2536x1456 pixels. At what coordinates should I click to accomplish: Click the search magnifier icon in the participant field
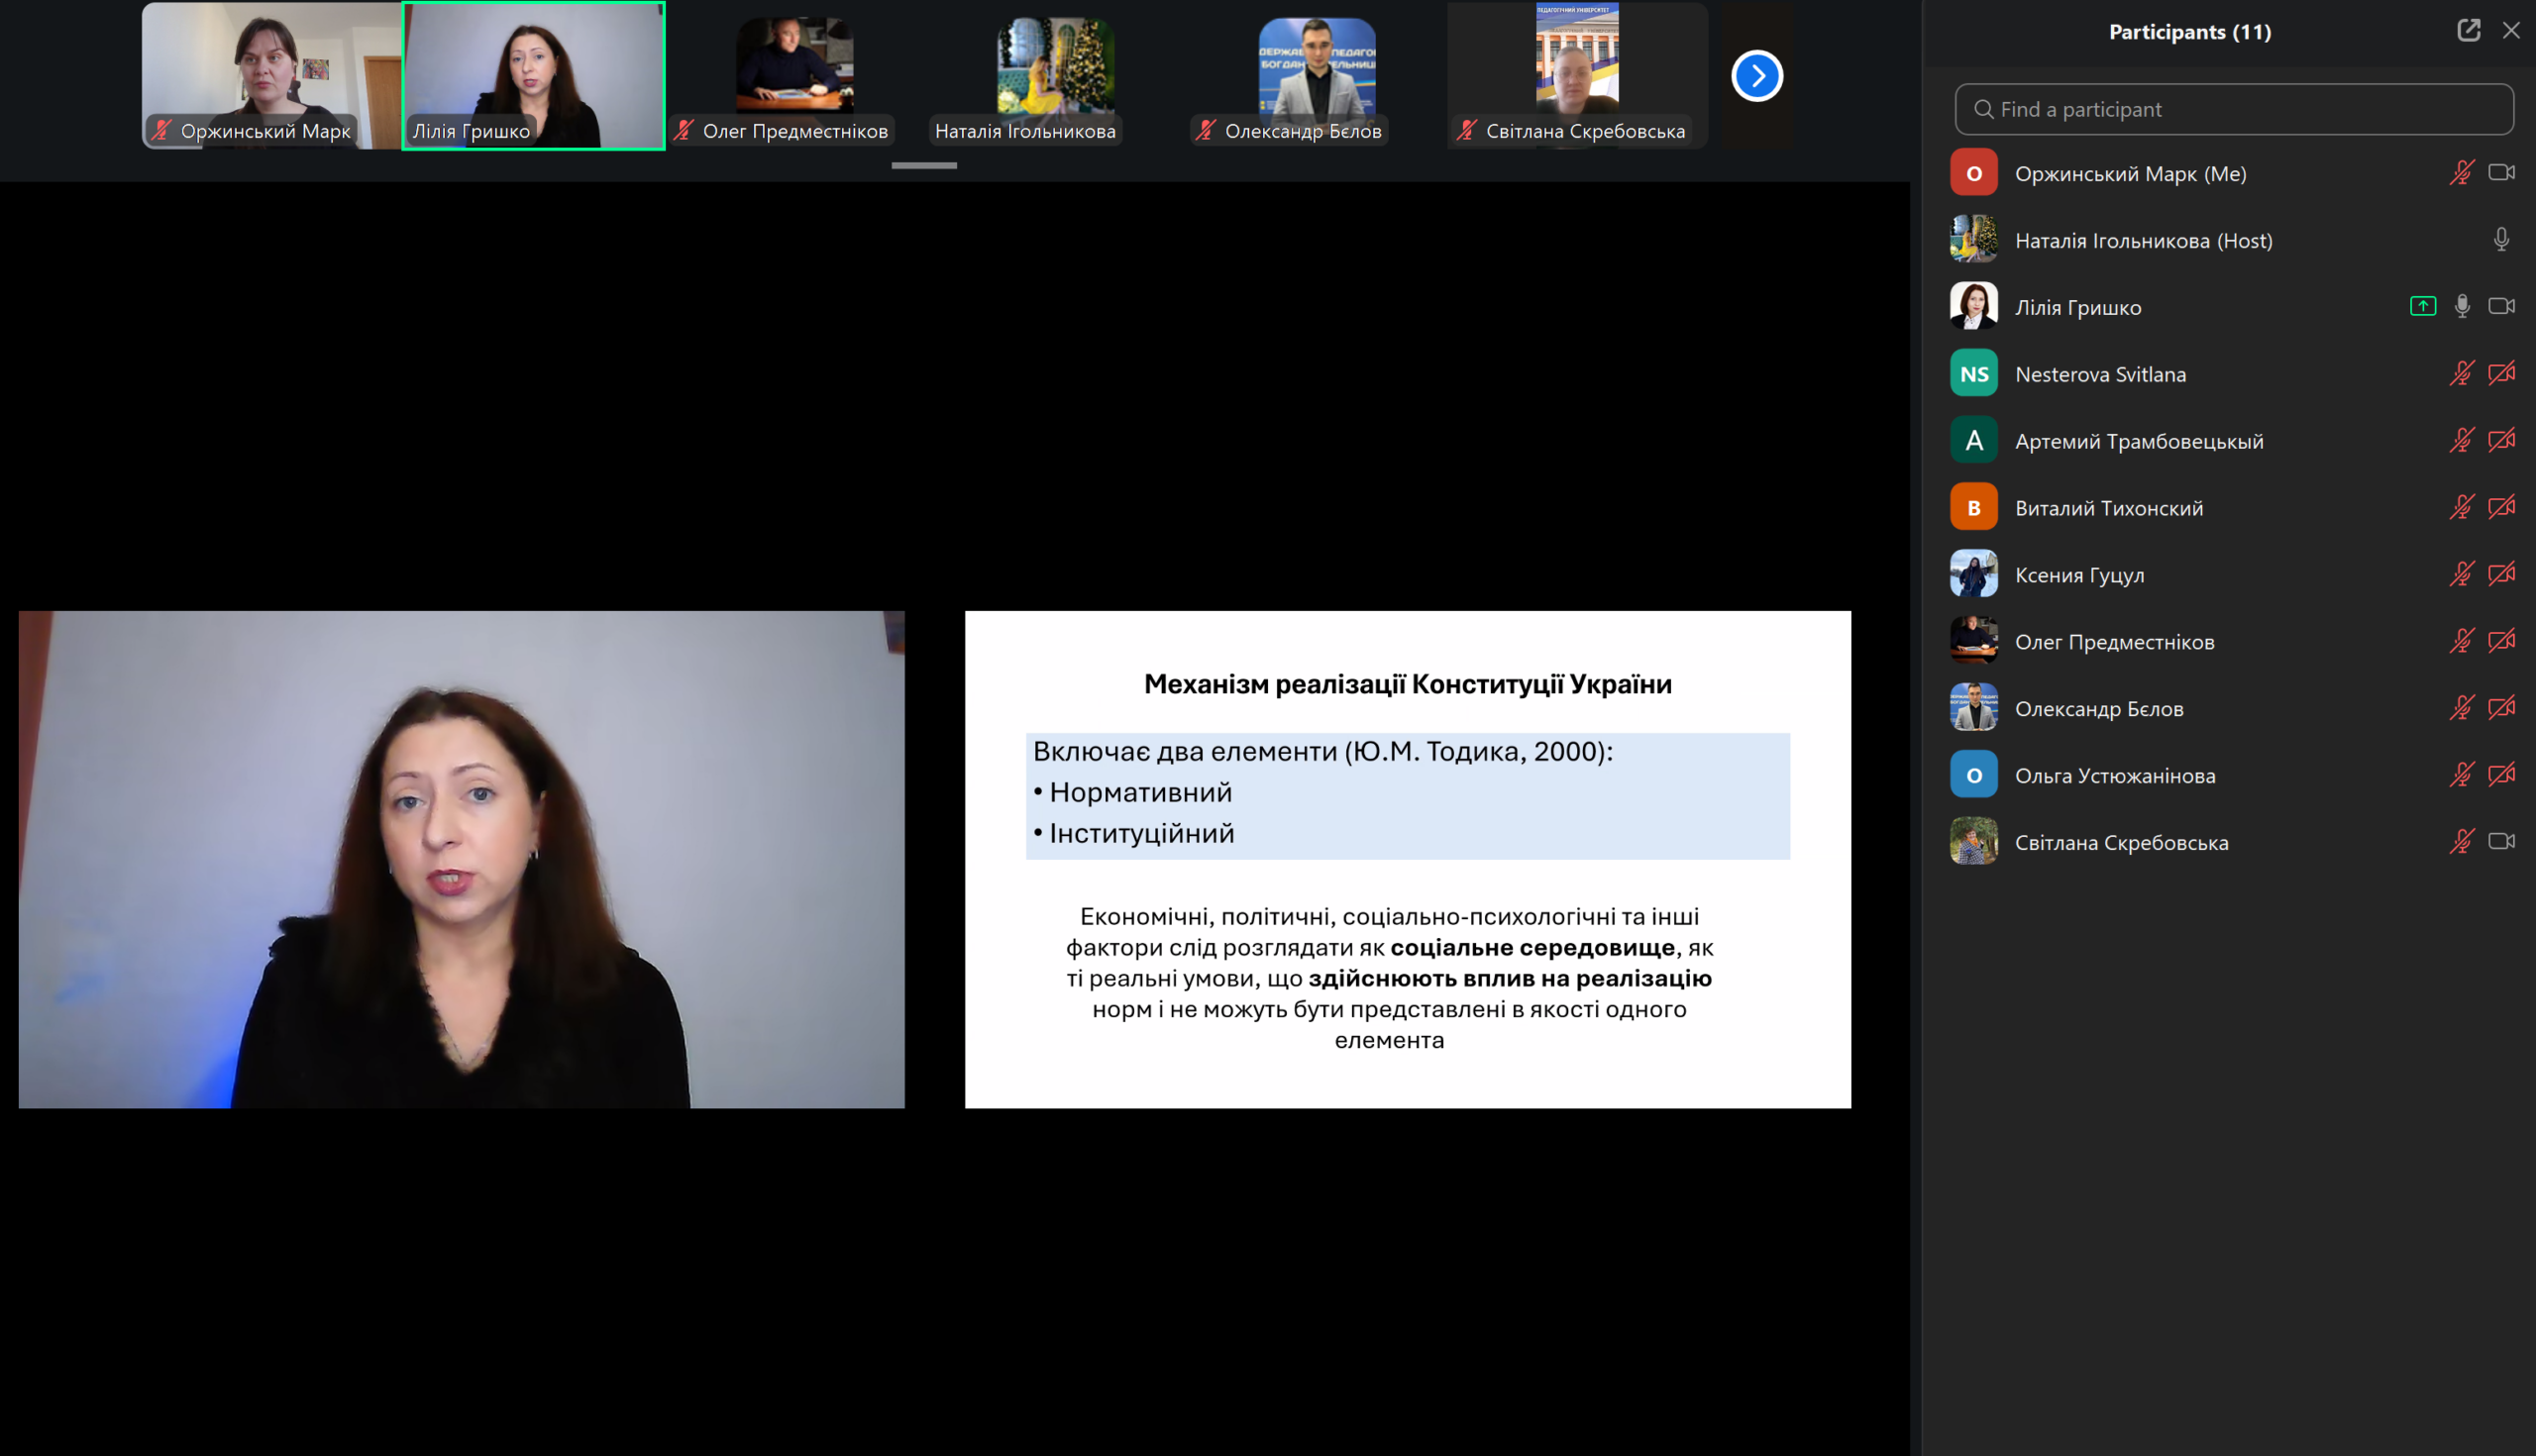pyautogui.click(x=1983, y=109)
